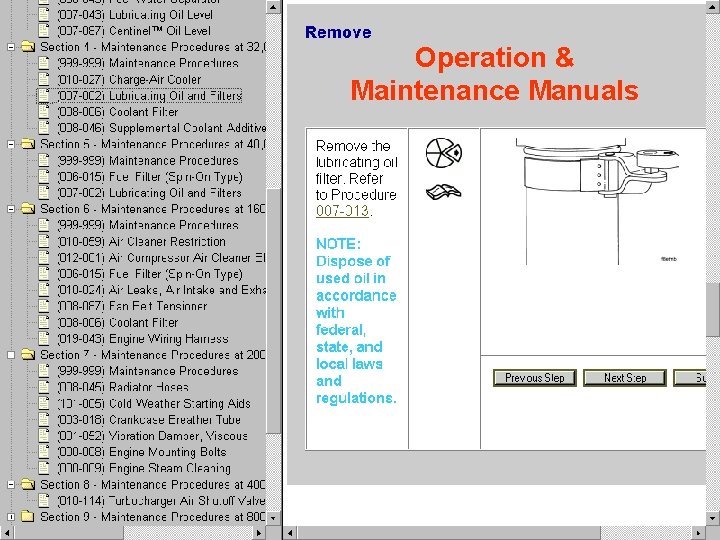Screen dimensions: 720x540
Task: Click the Operation & Maintenance Manuals title
Action: click(495, 73)
